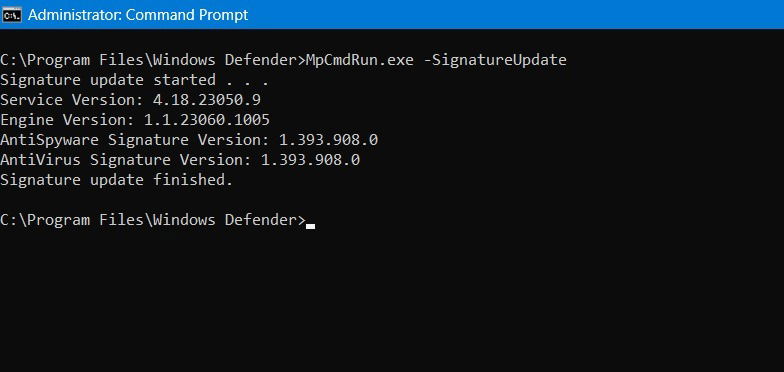Click the Signature update finished line
784x372 pixels.
tap(116, 180)
